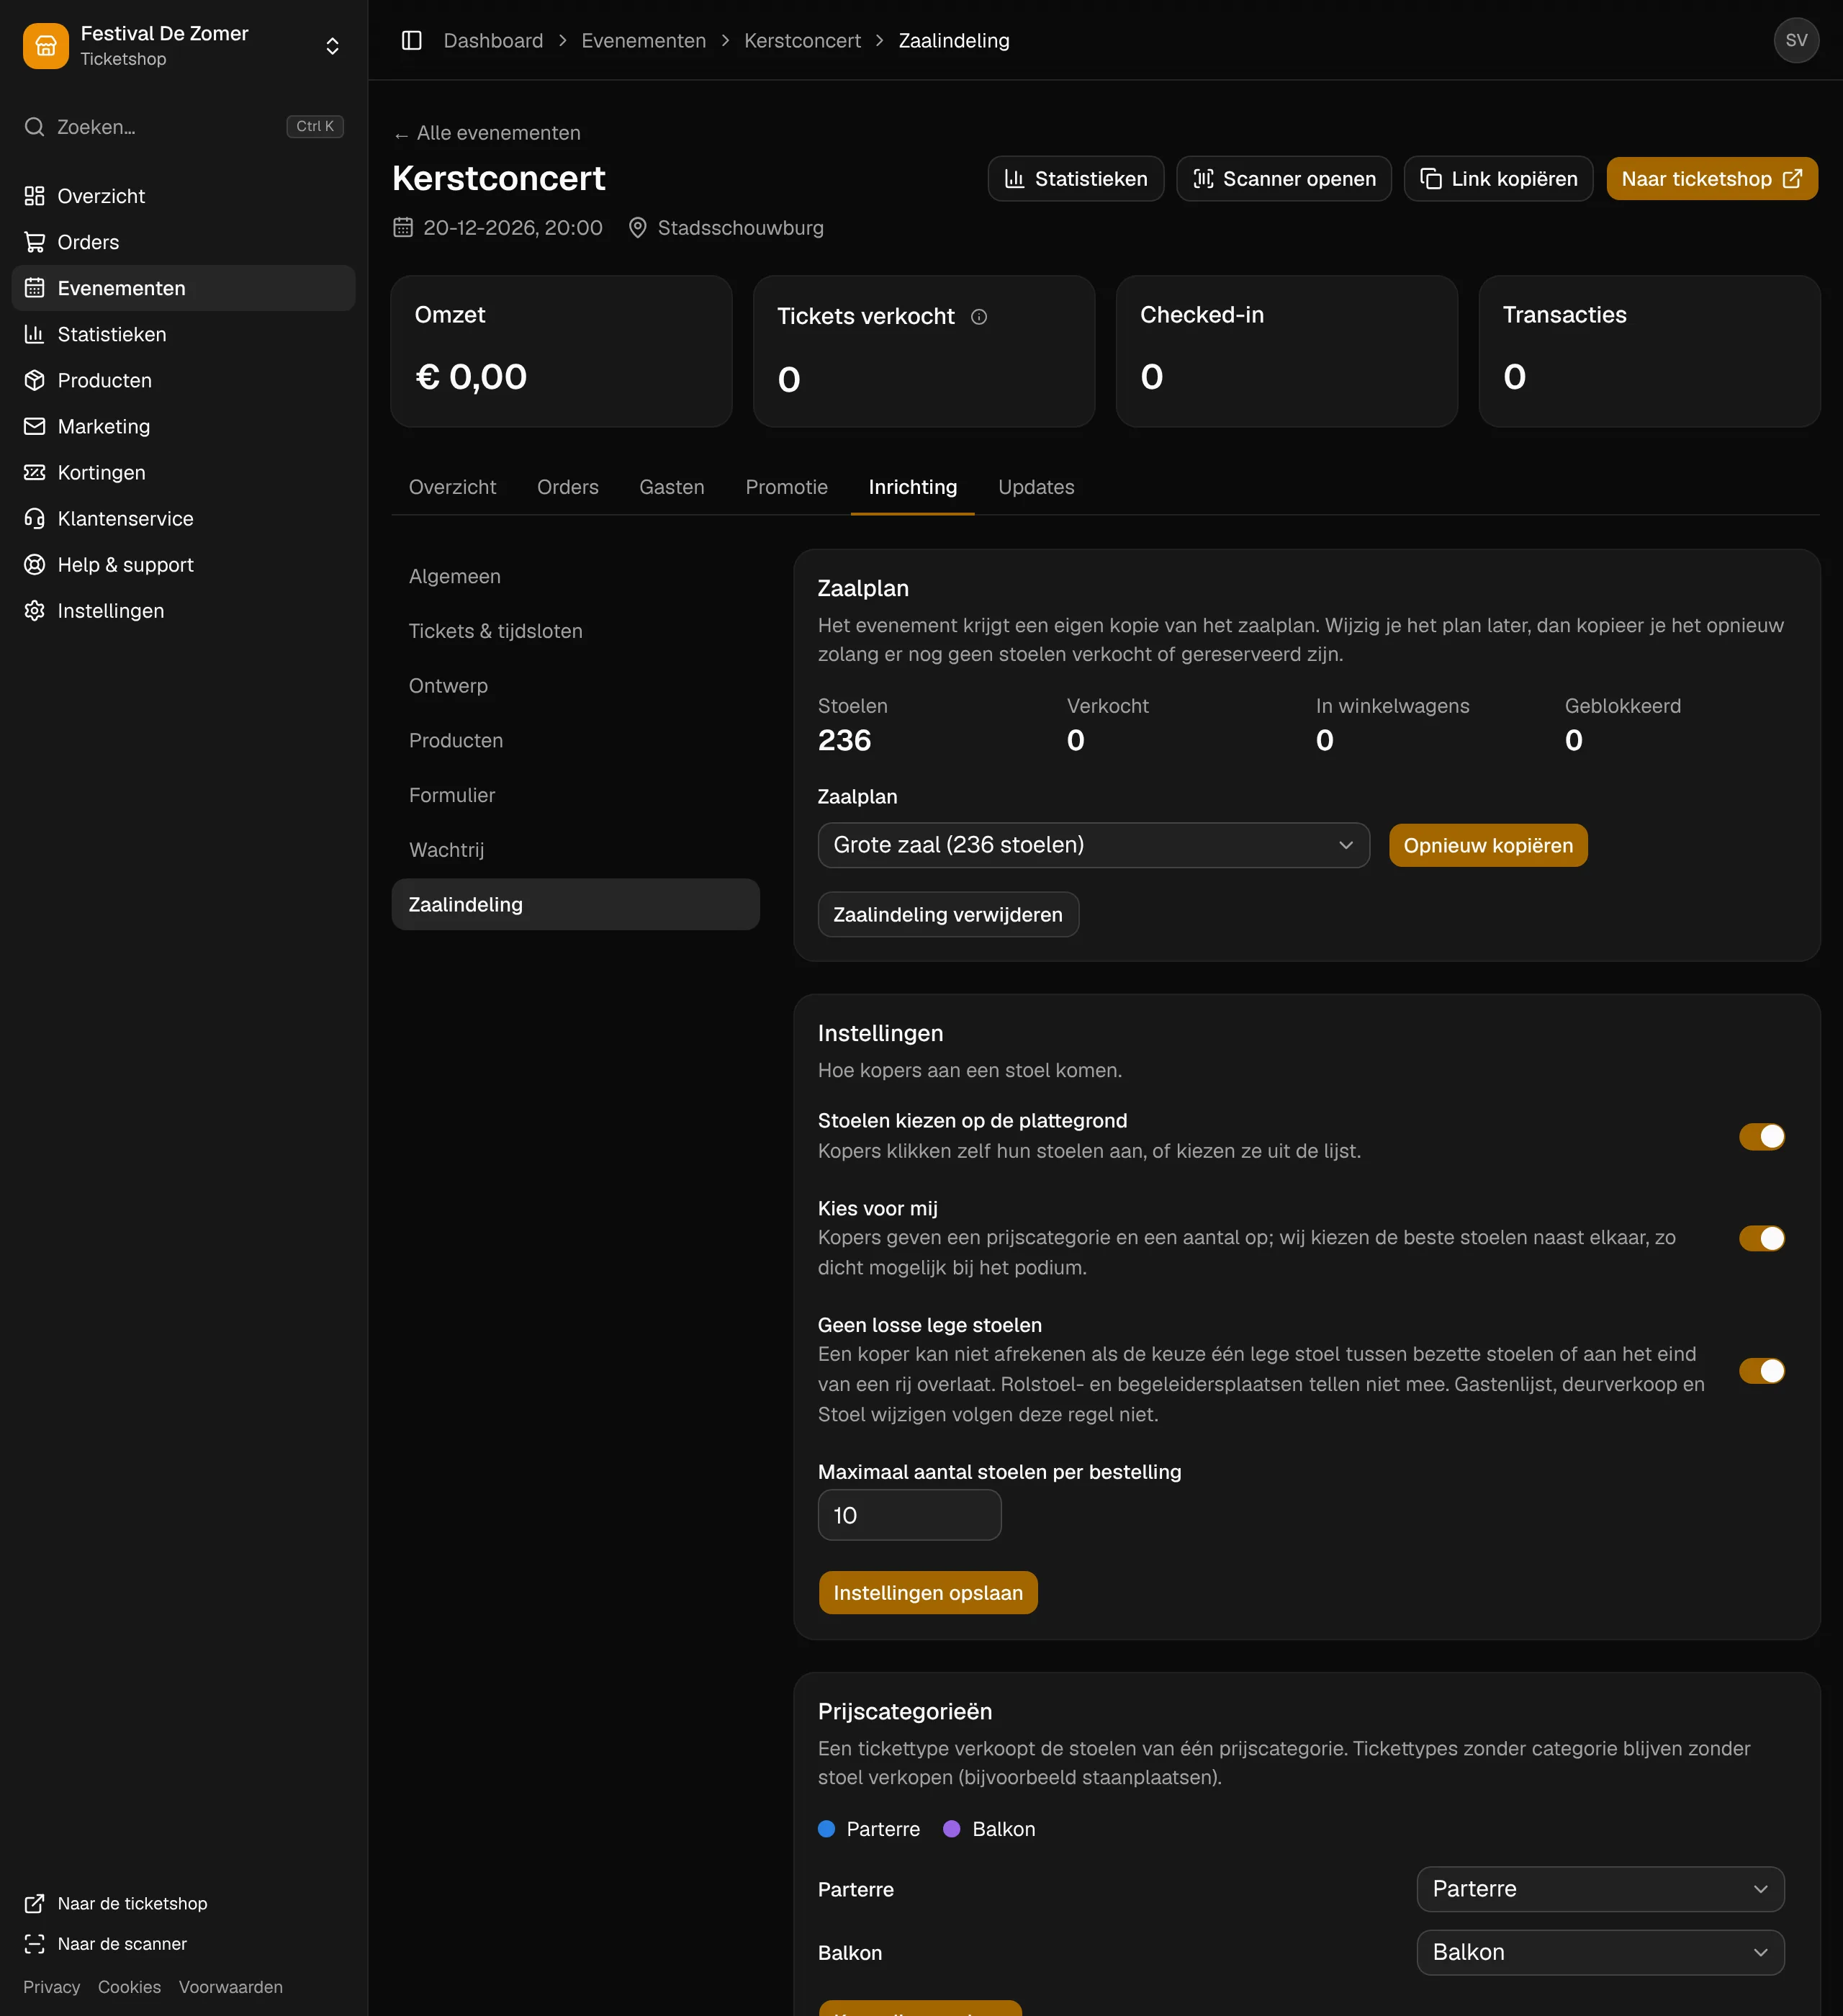Open the SV user avatar
The width and height of the screenshot is (1843, 2016).
(1796, 40)
